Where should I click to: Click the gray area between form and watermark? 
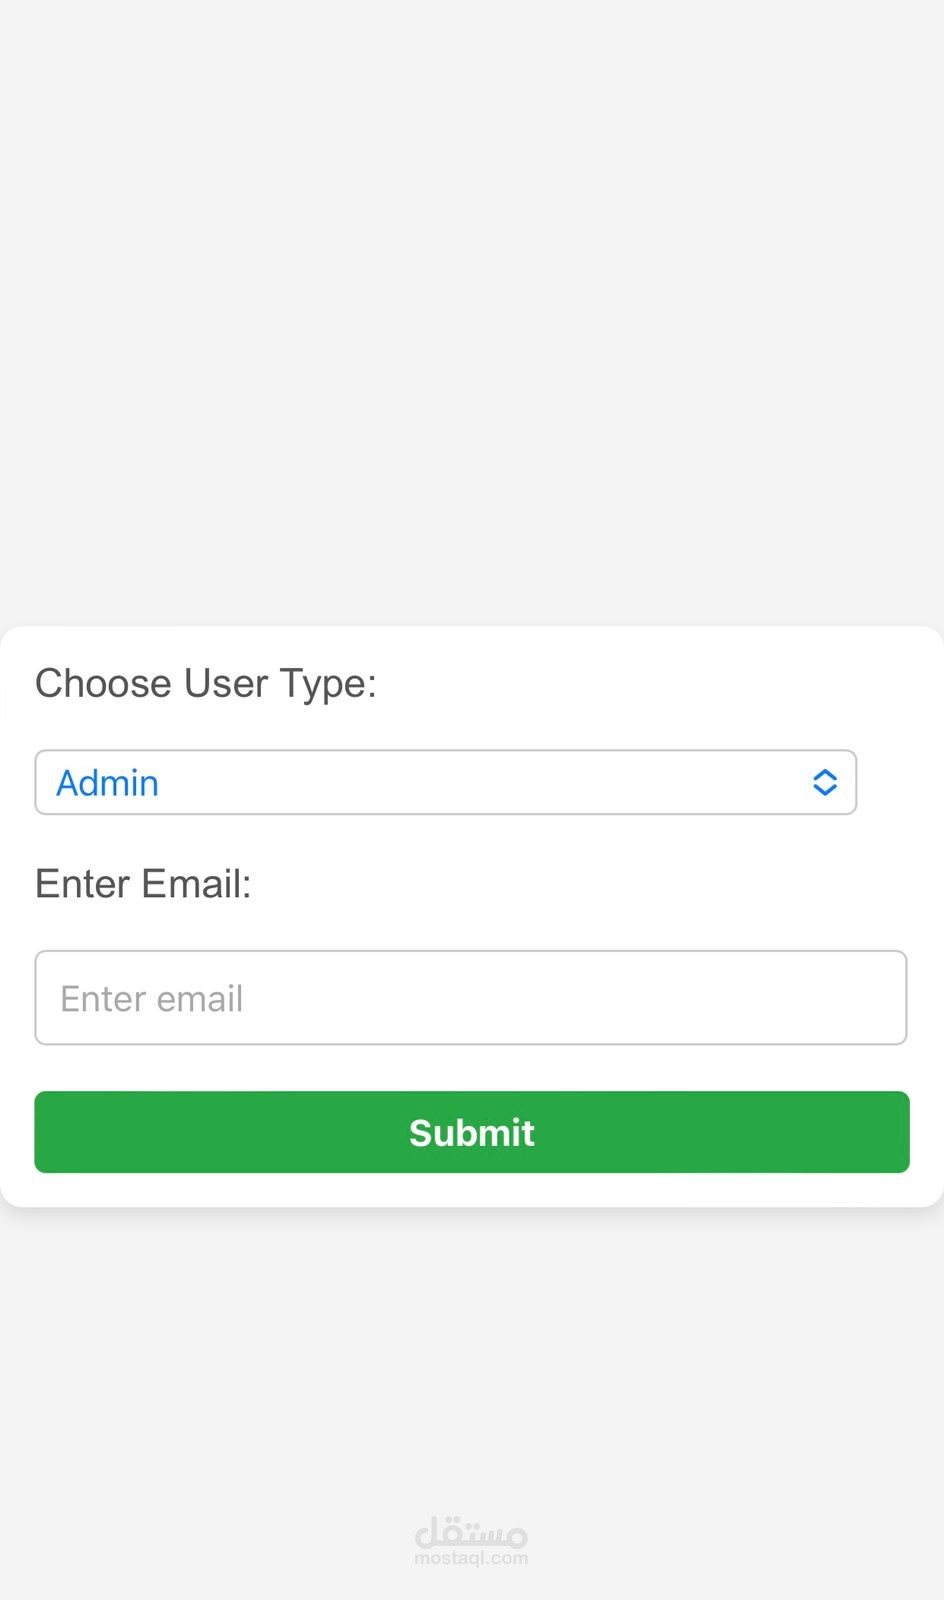point(472,1360)
